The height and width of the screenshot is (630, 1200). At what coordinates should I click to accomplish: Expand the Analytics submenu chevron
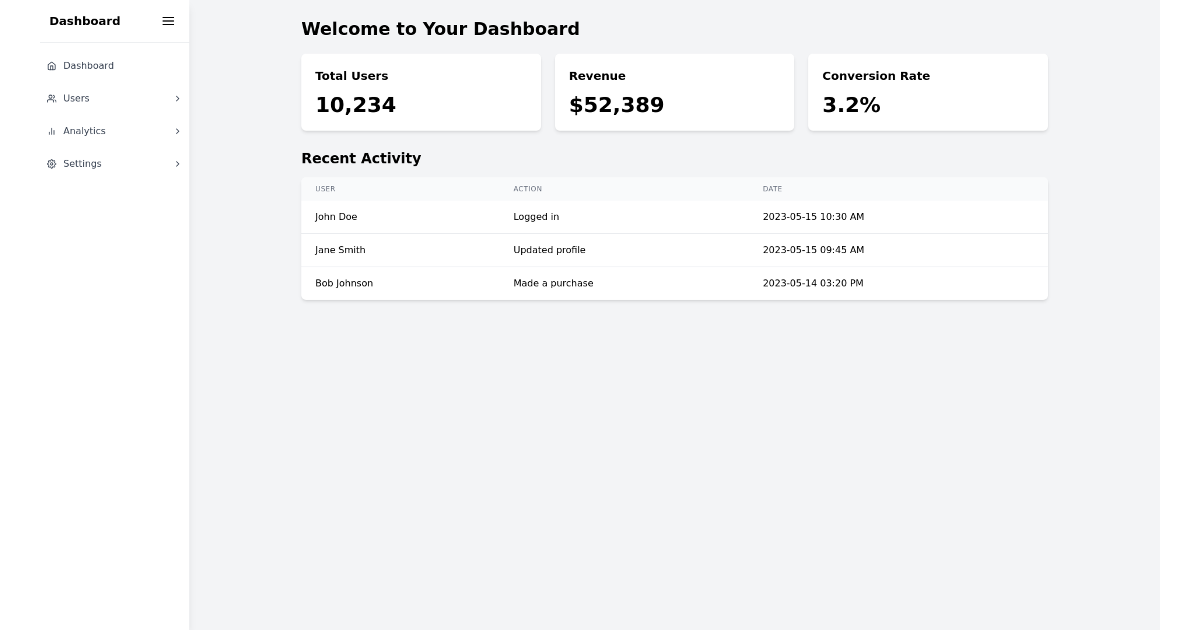click(177, 131)
